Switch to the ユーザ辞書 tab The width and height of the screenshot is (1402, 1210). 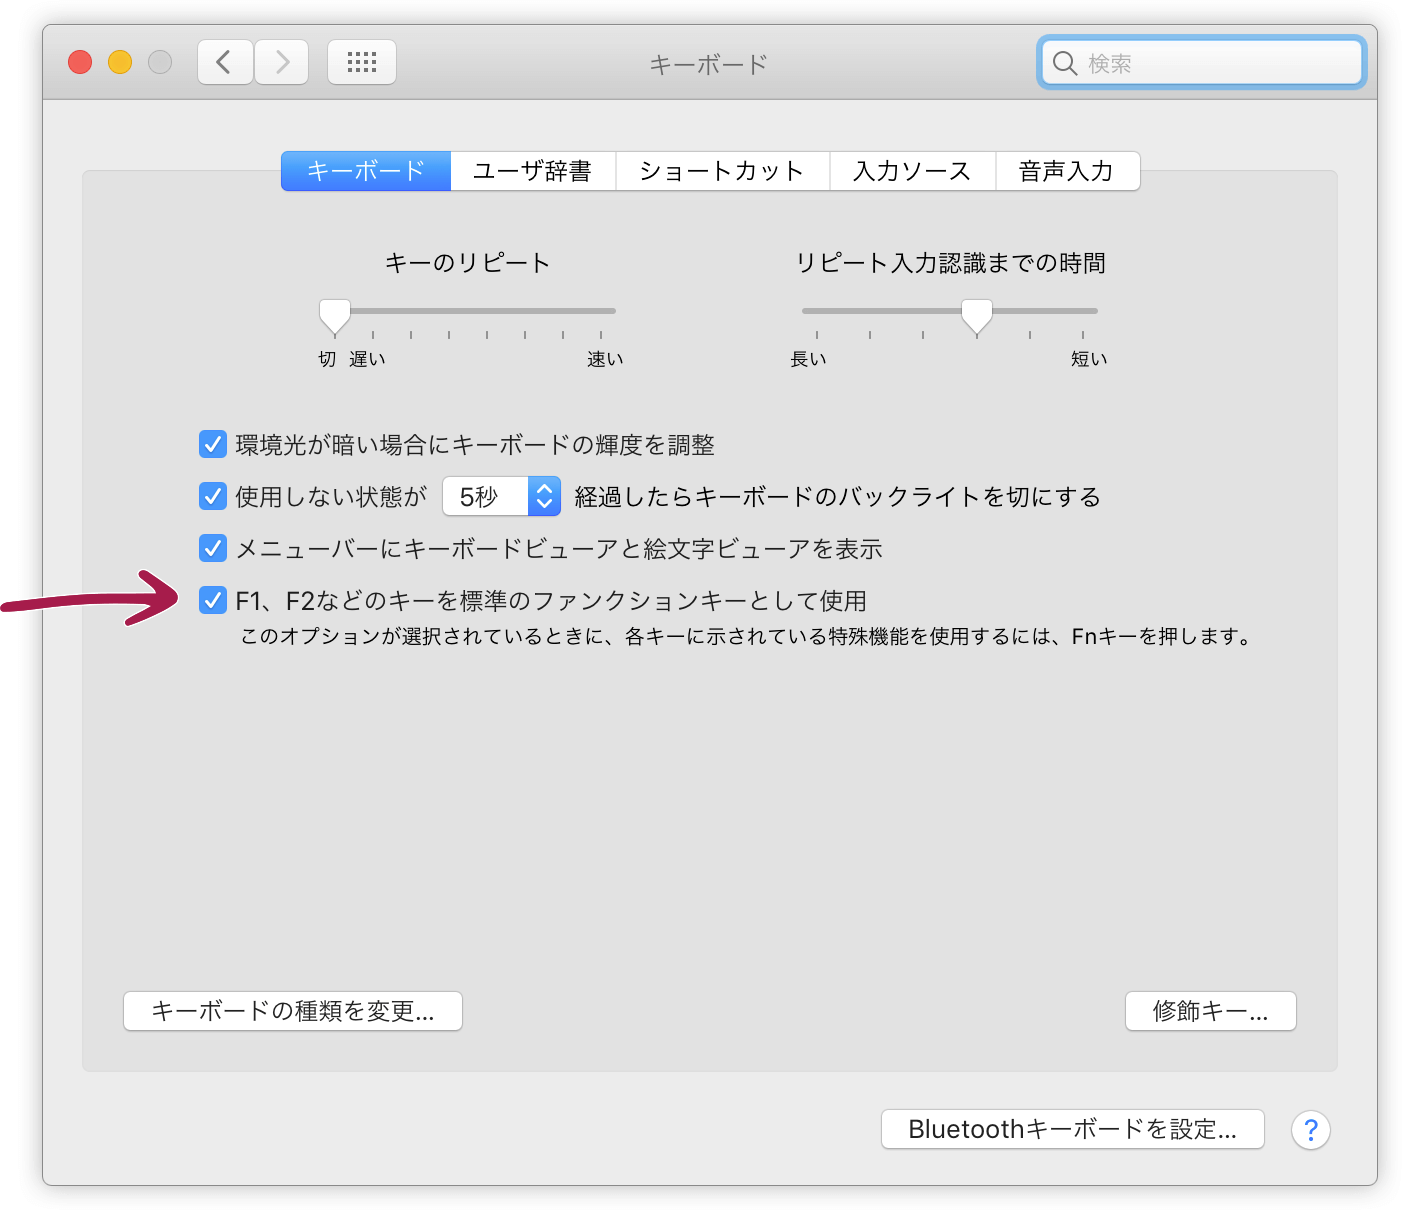[x=533, y=171]
